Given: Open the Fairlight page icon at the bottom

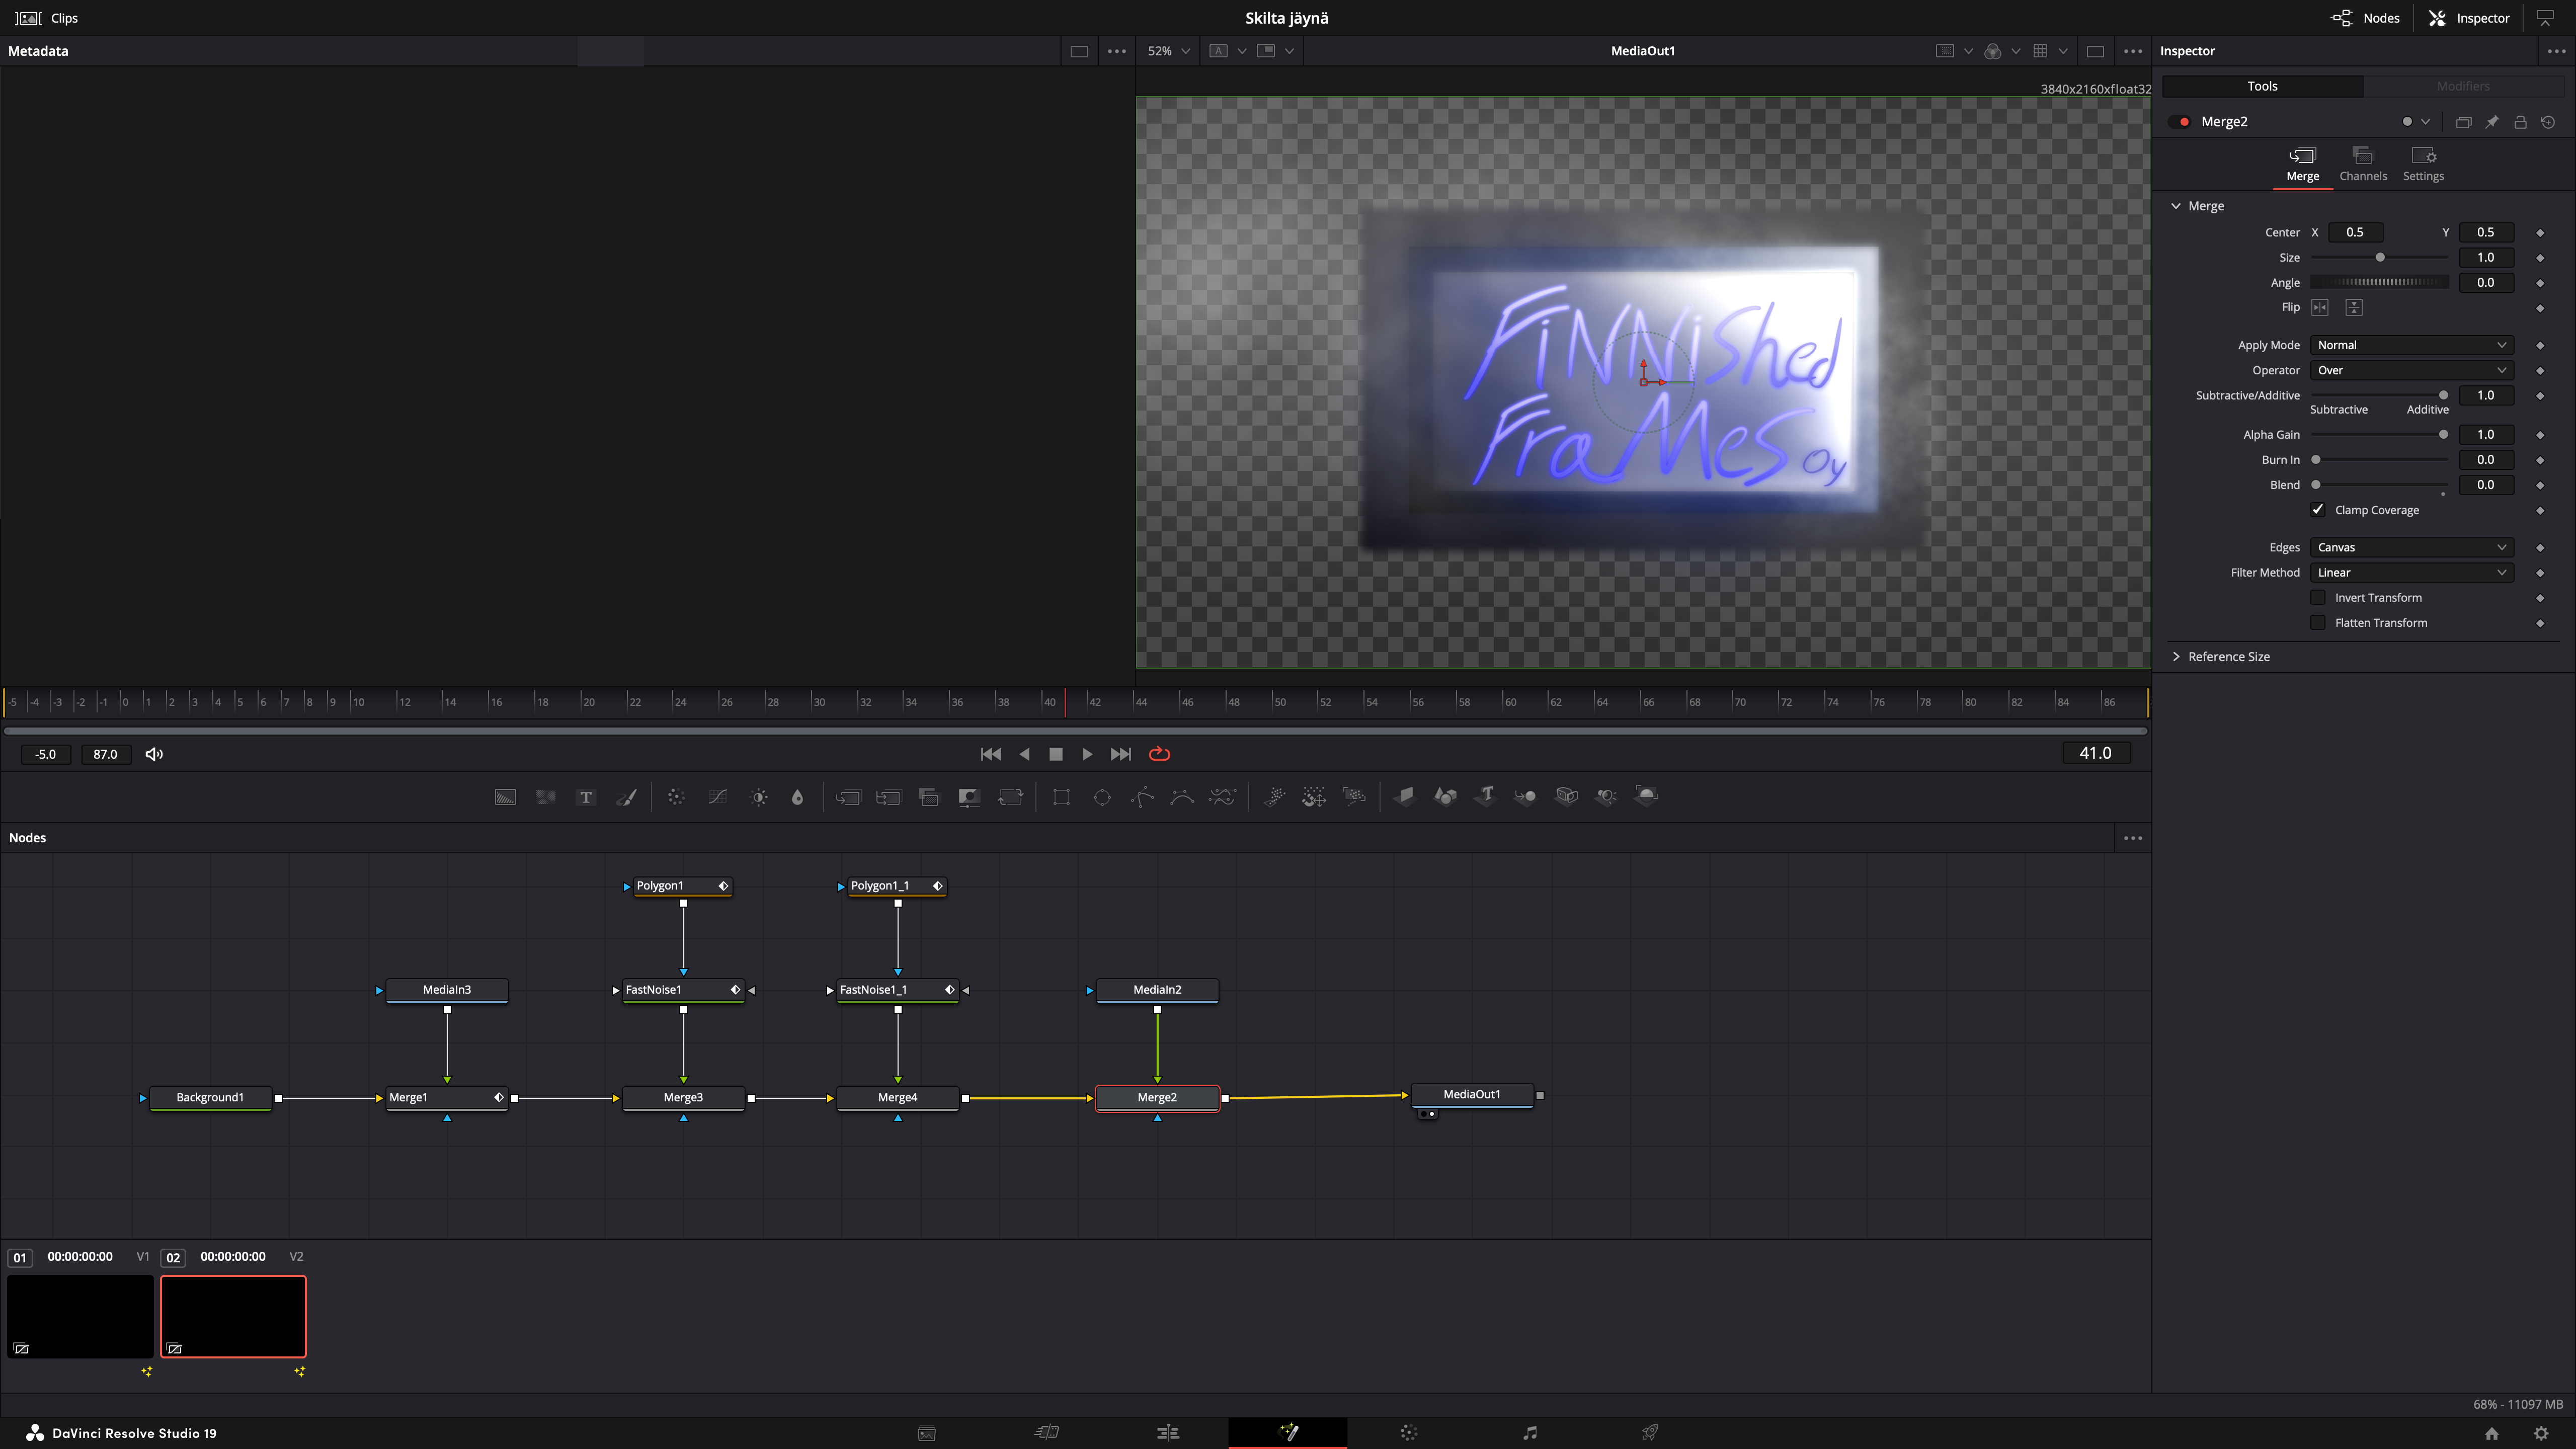Looking at the screenshot, I should [x=1530, y=1433].
